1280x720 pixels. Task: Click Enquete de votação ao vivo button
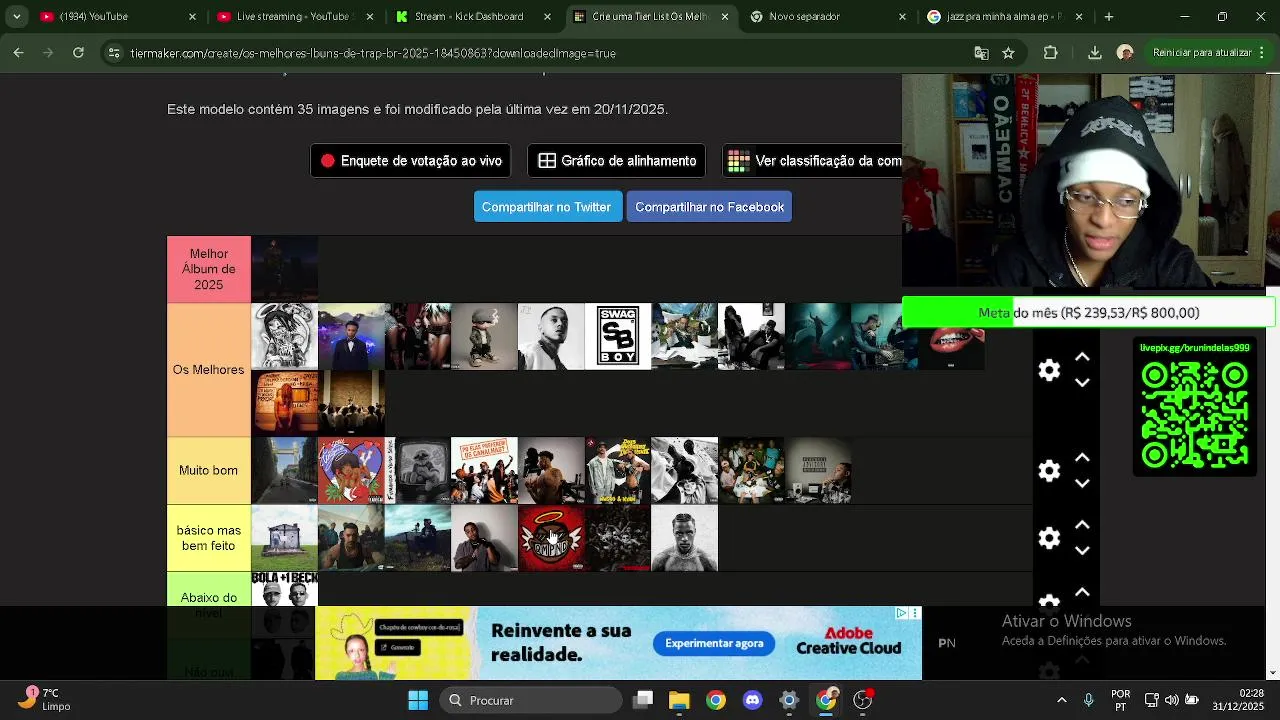point(410,161)
